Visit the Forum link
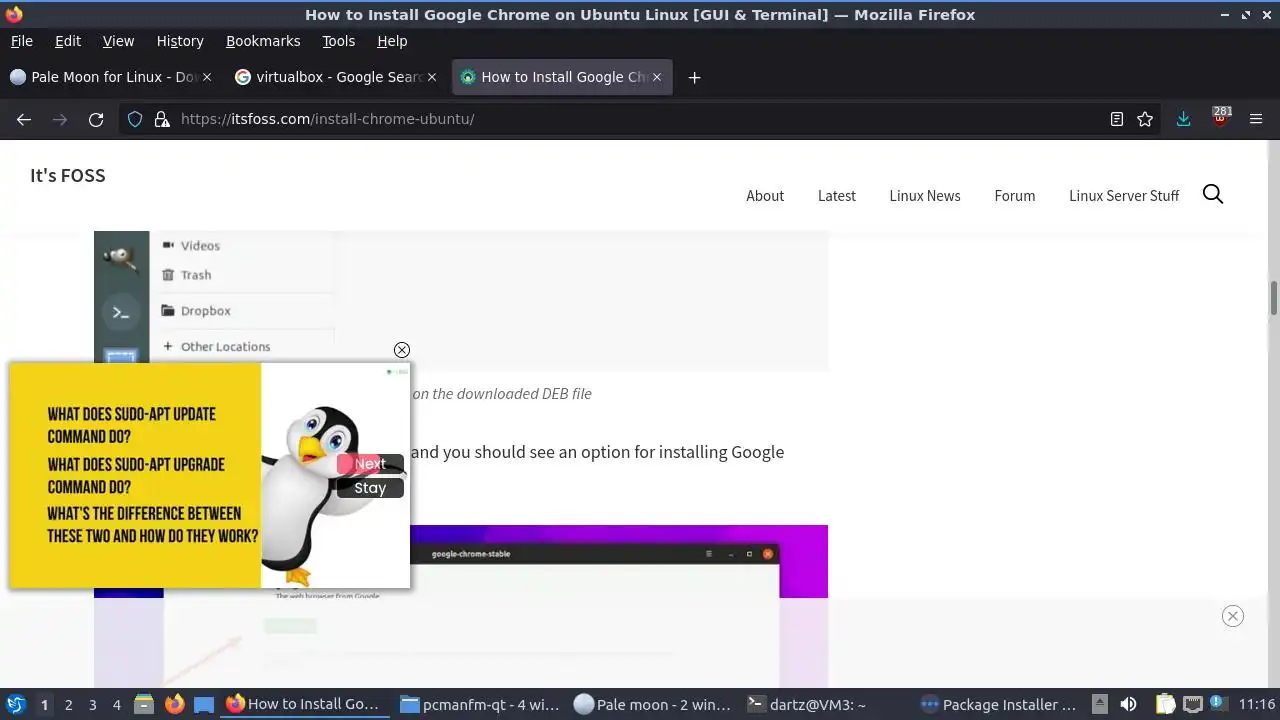Image resolution: width=1280 pixels, height=720 pixels. click(x=1015, y=196)
